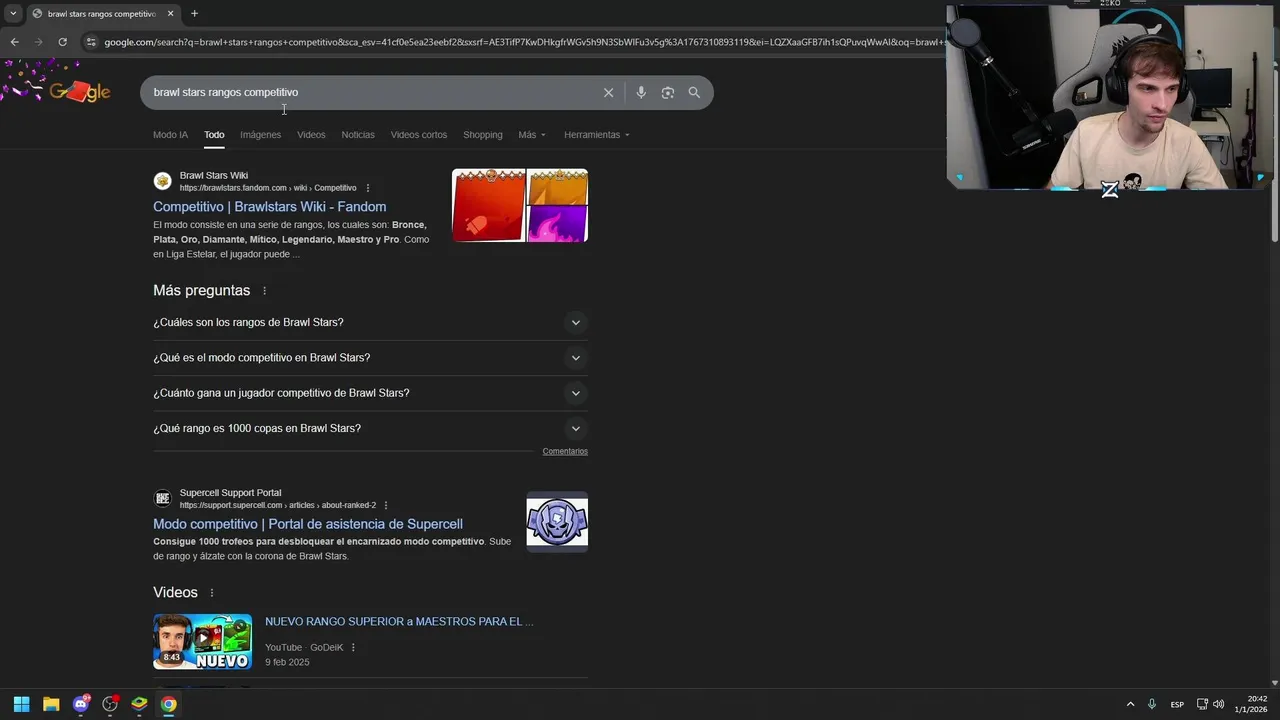Select the Todo results tab
The image size is (1280, 720).
point(214,135)
